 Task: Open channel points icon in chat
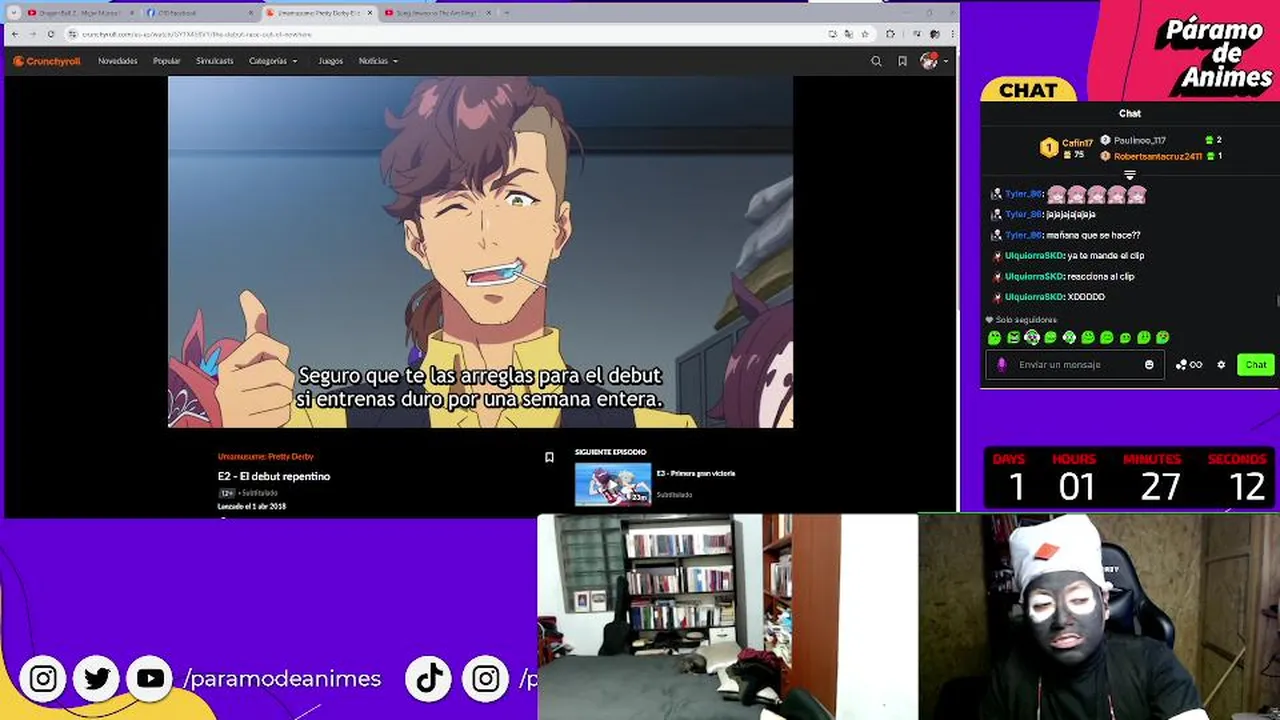click(x=1189, y=365)
